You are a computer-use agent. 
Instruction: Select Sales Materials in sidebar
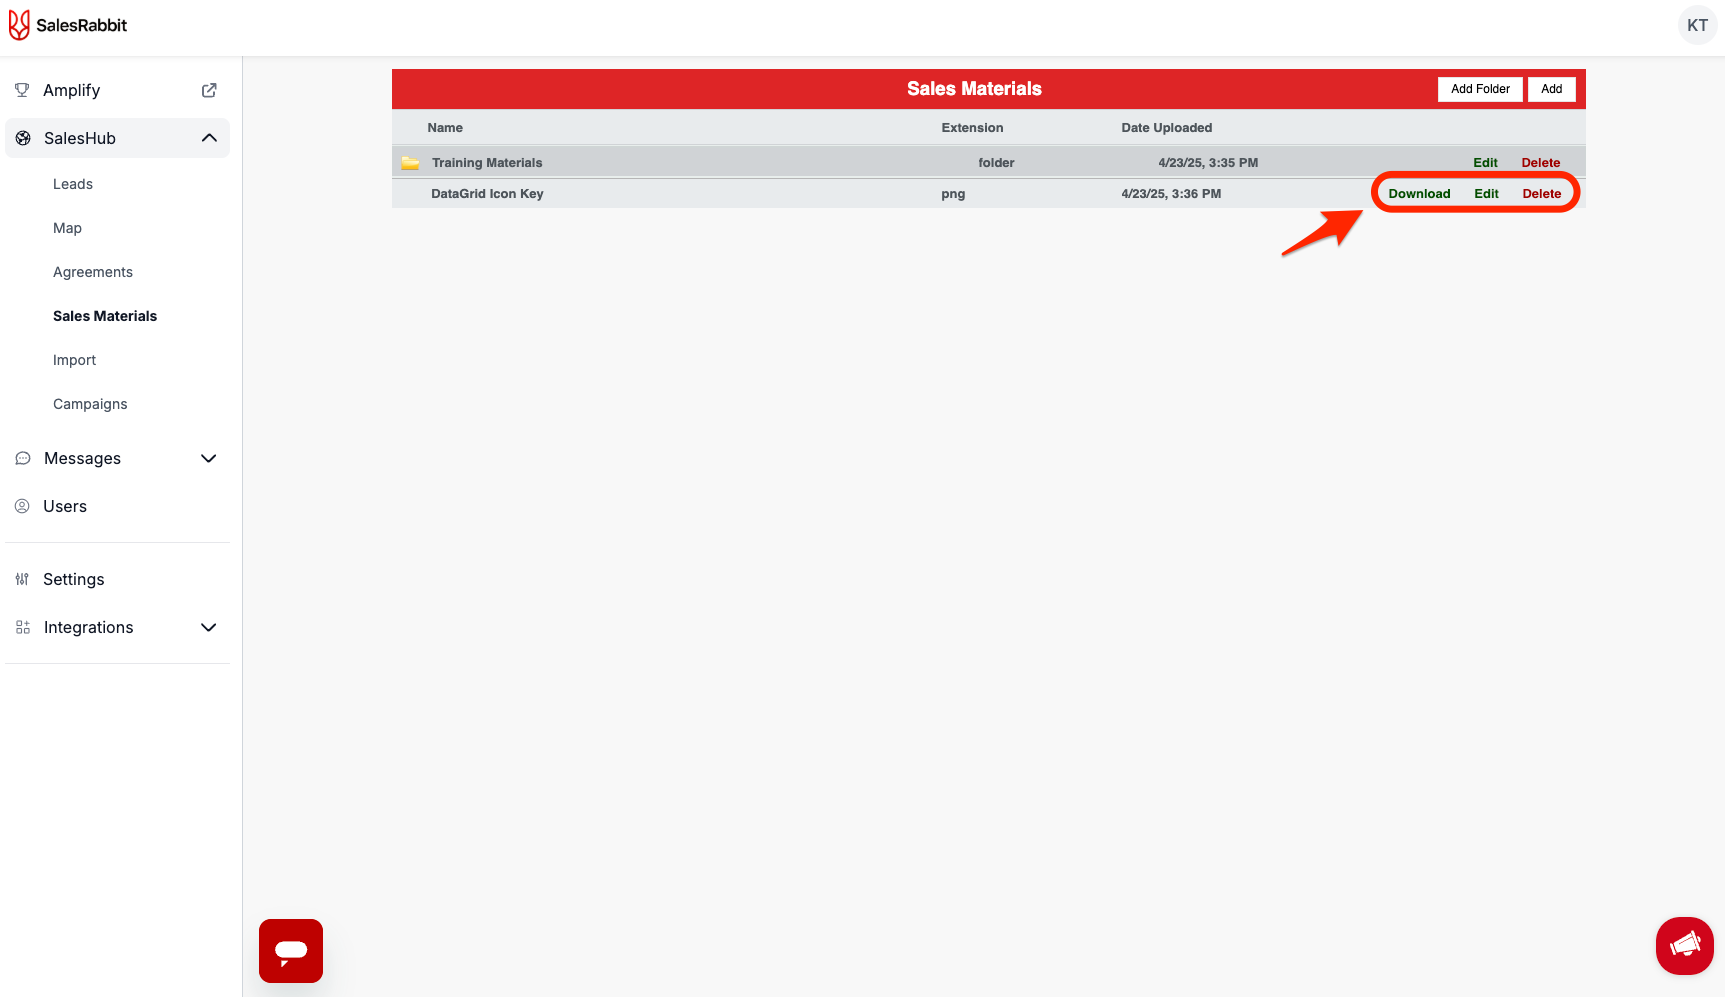coord(105,316)
